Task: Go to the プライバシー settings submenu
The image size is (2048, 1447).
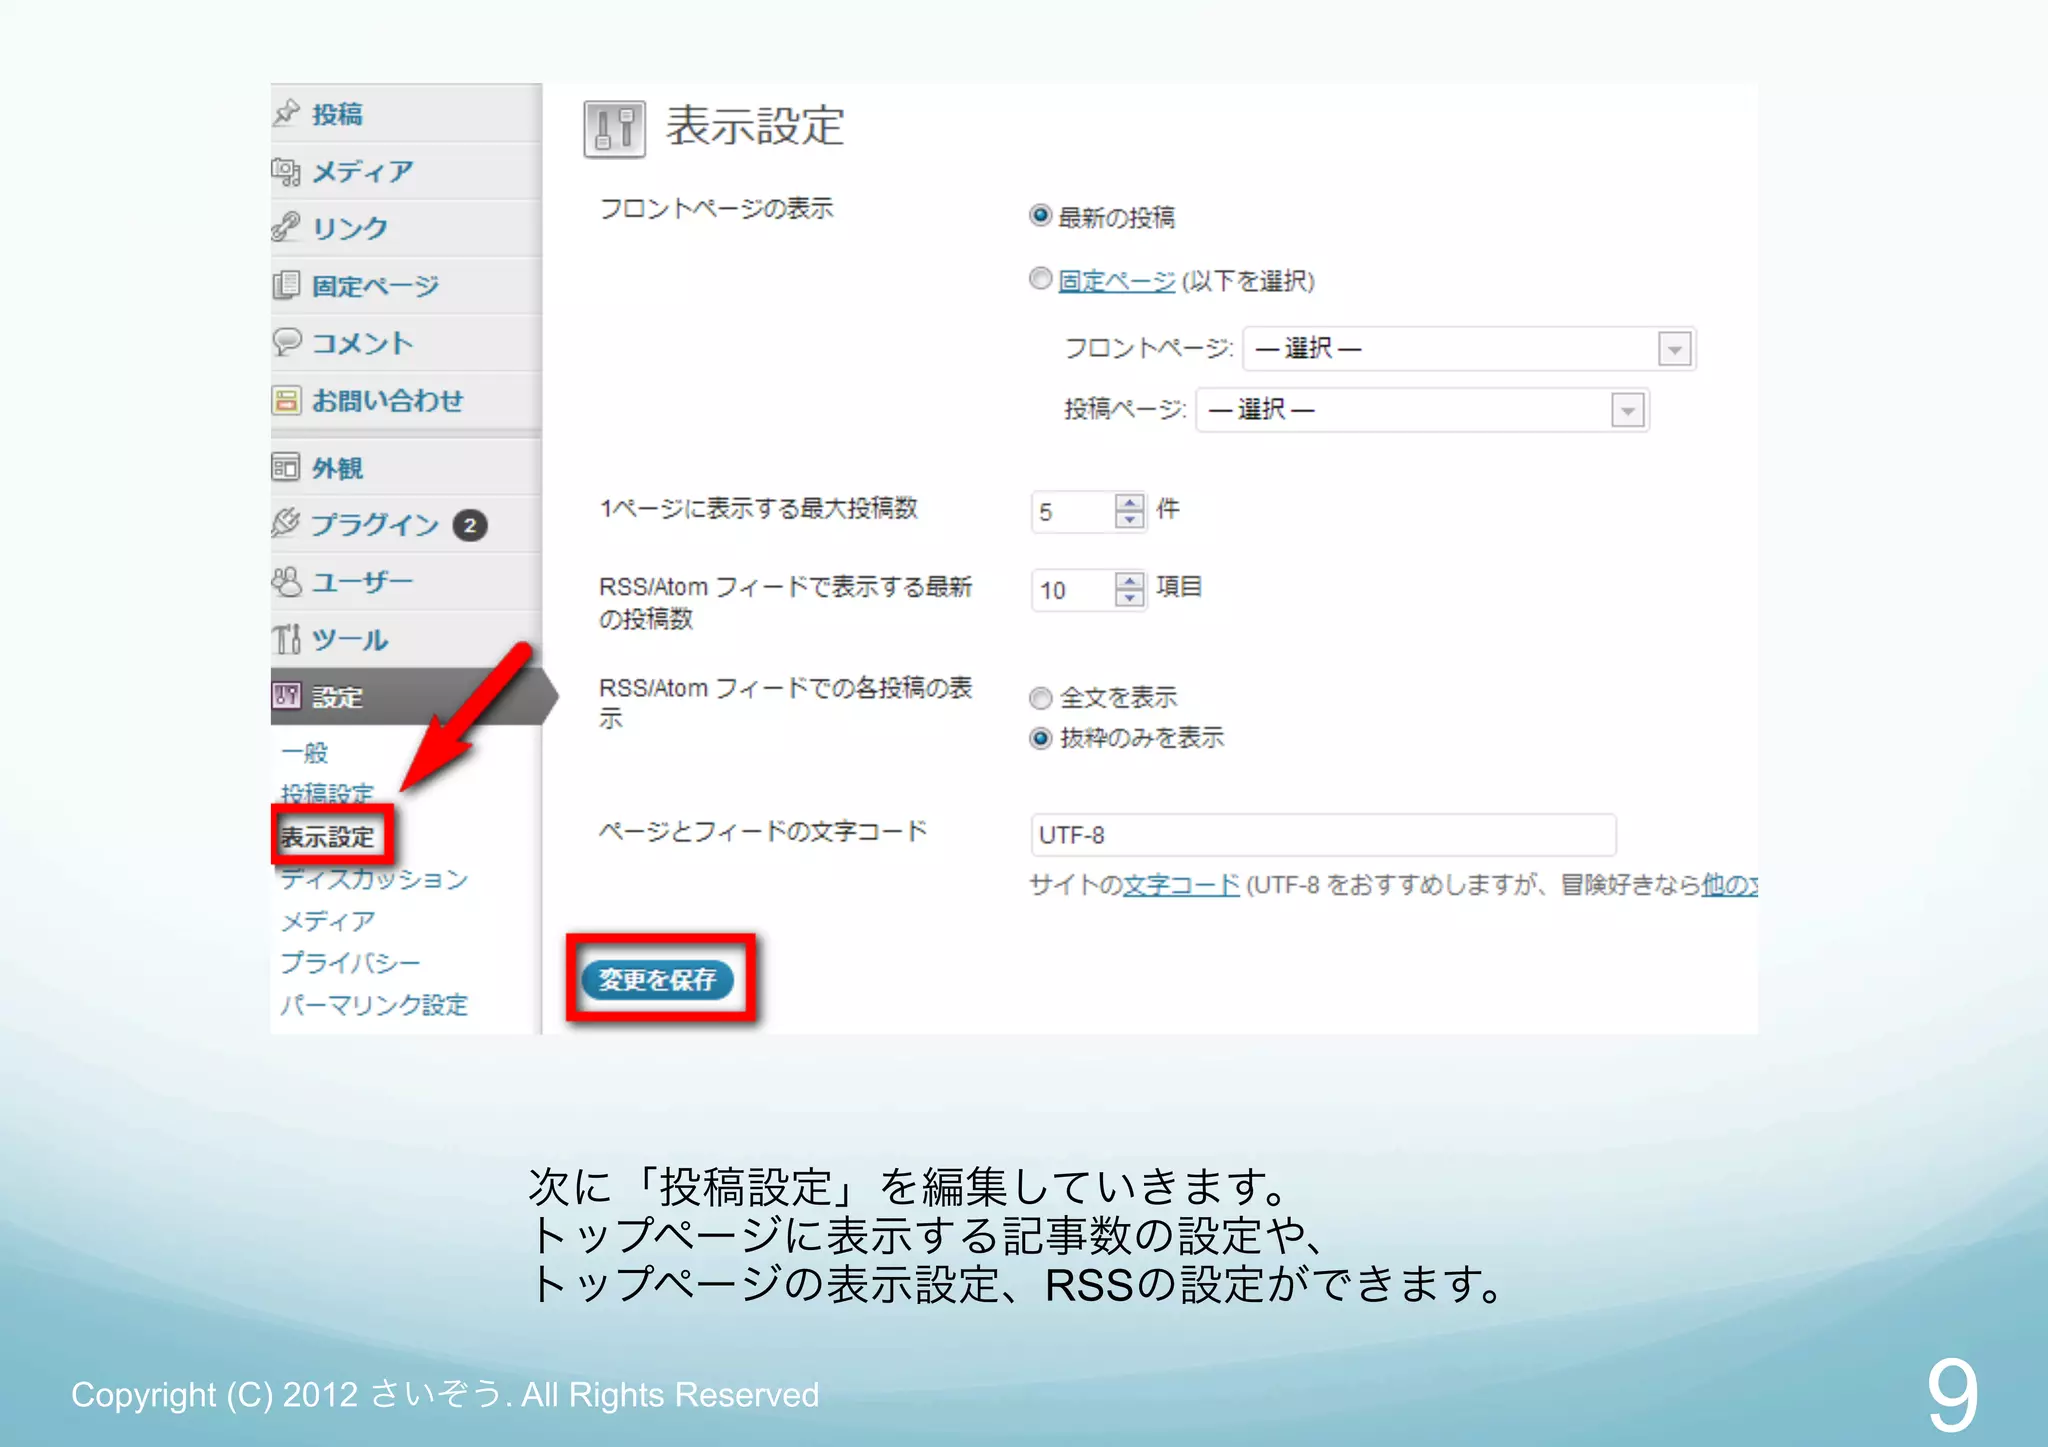Action: coord(350,962)
